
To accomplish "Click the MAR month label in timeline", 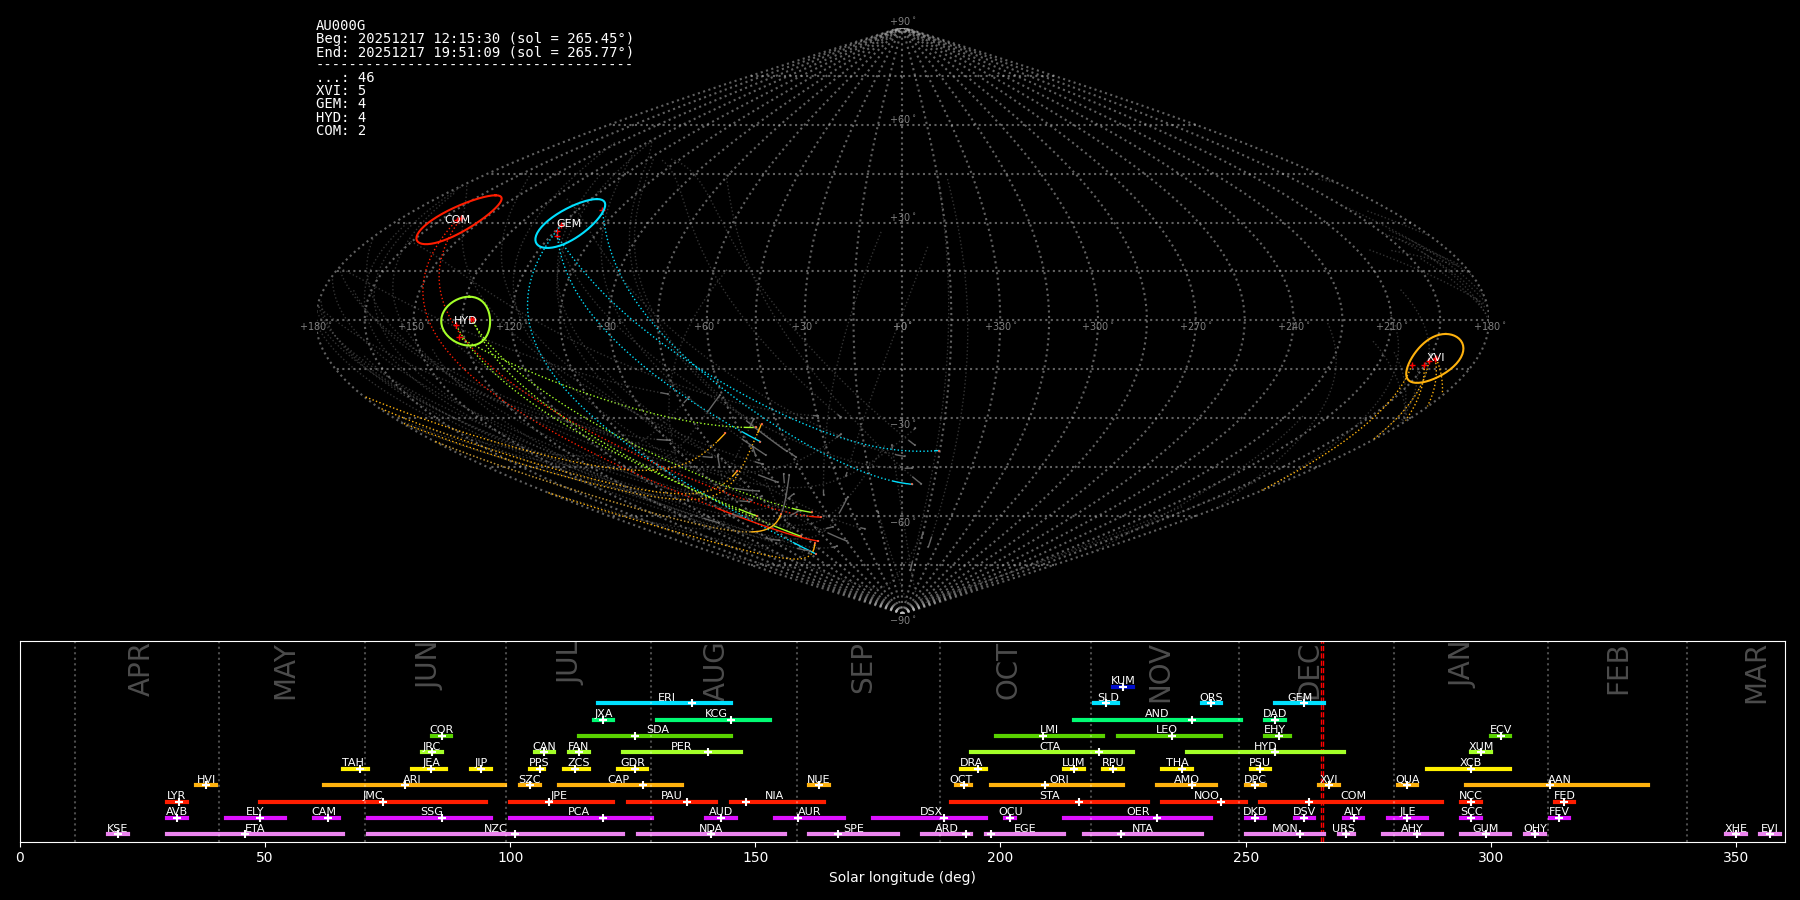I will (x=1756, y=675).
